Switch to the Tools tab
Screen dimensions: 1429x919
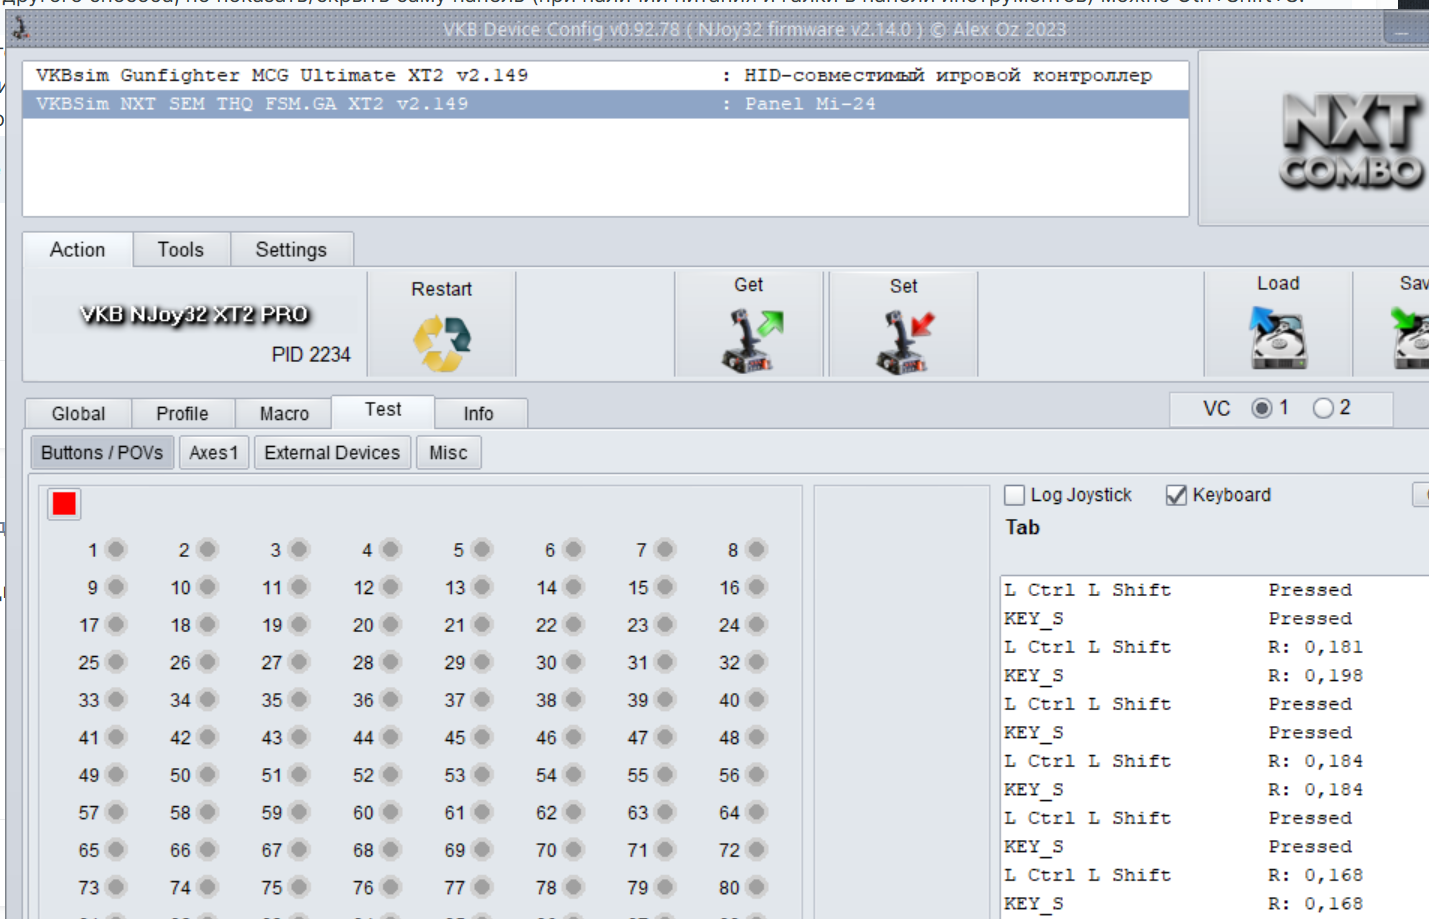coord(181,250)
